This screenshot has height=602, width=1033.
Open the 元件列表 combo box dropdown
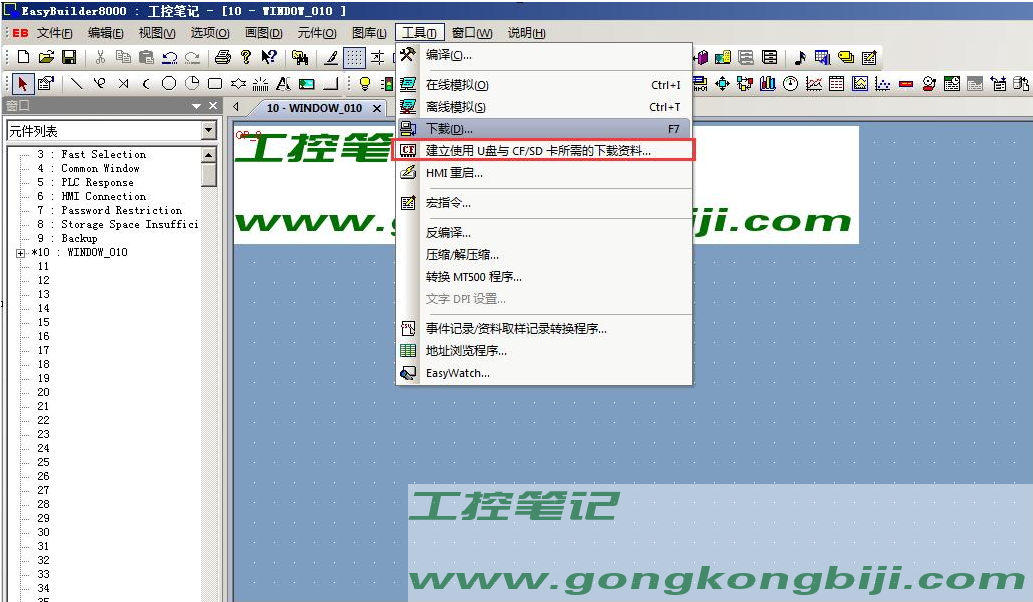pos(209,130)
